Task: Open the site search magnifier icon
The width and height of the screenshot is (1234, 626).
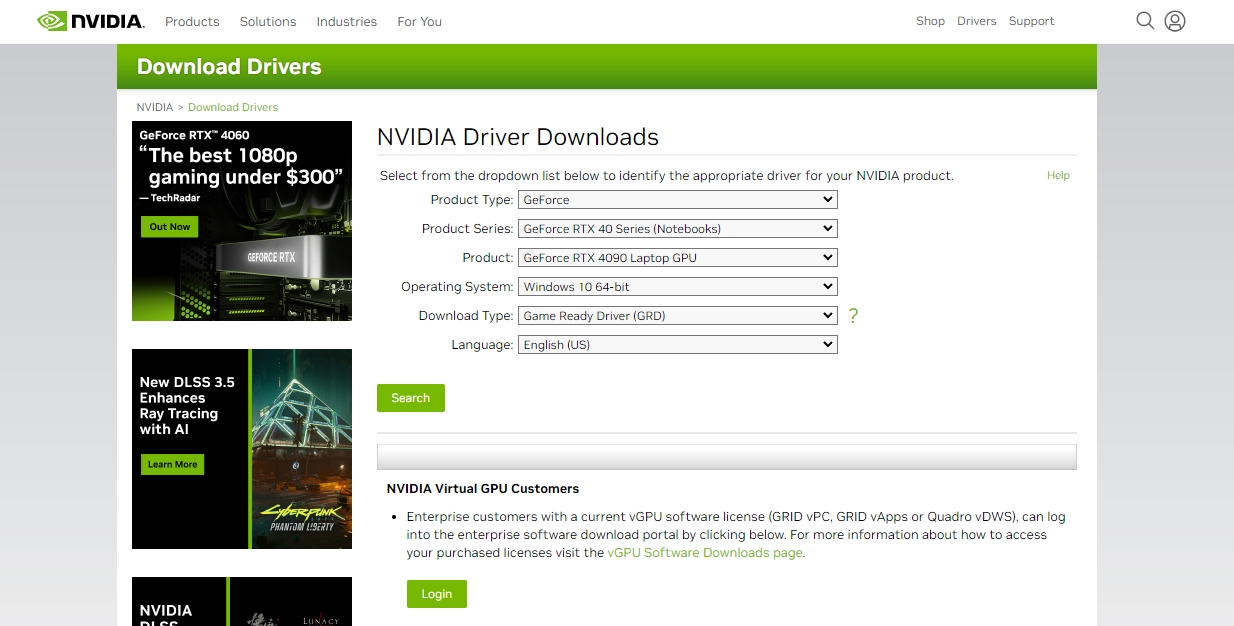Action: tap(1145, 21)
